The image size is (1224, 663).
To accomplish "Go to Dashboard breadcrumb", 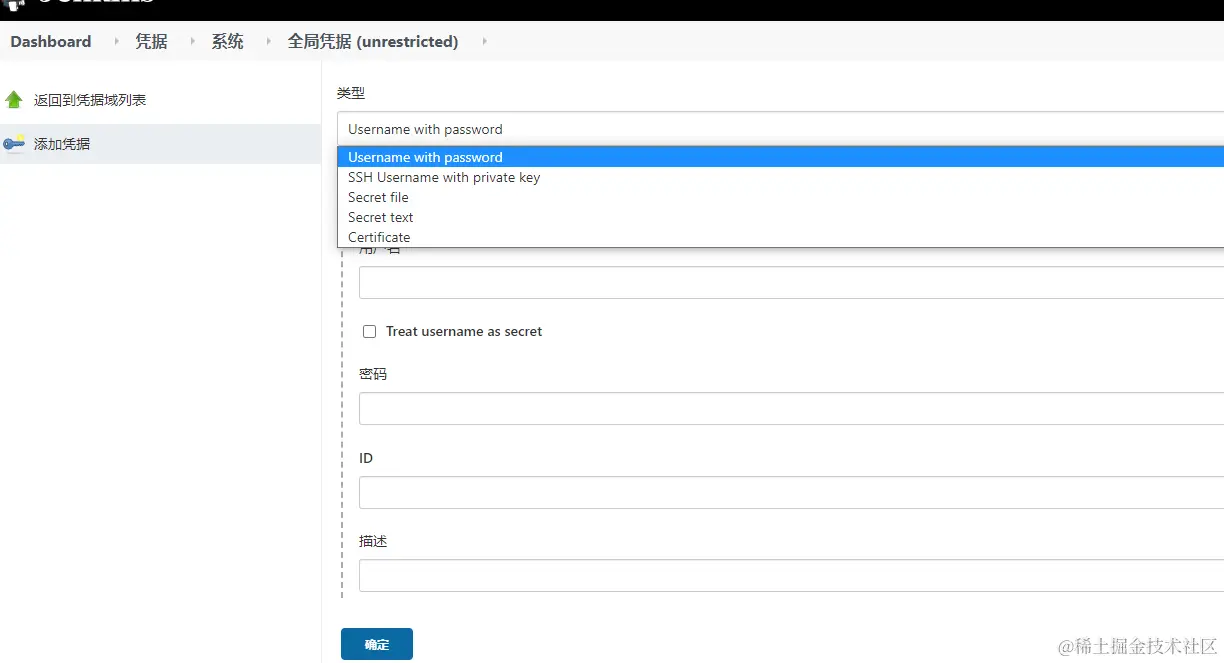I will tap(51, 41).
